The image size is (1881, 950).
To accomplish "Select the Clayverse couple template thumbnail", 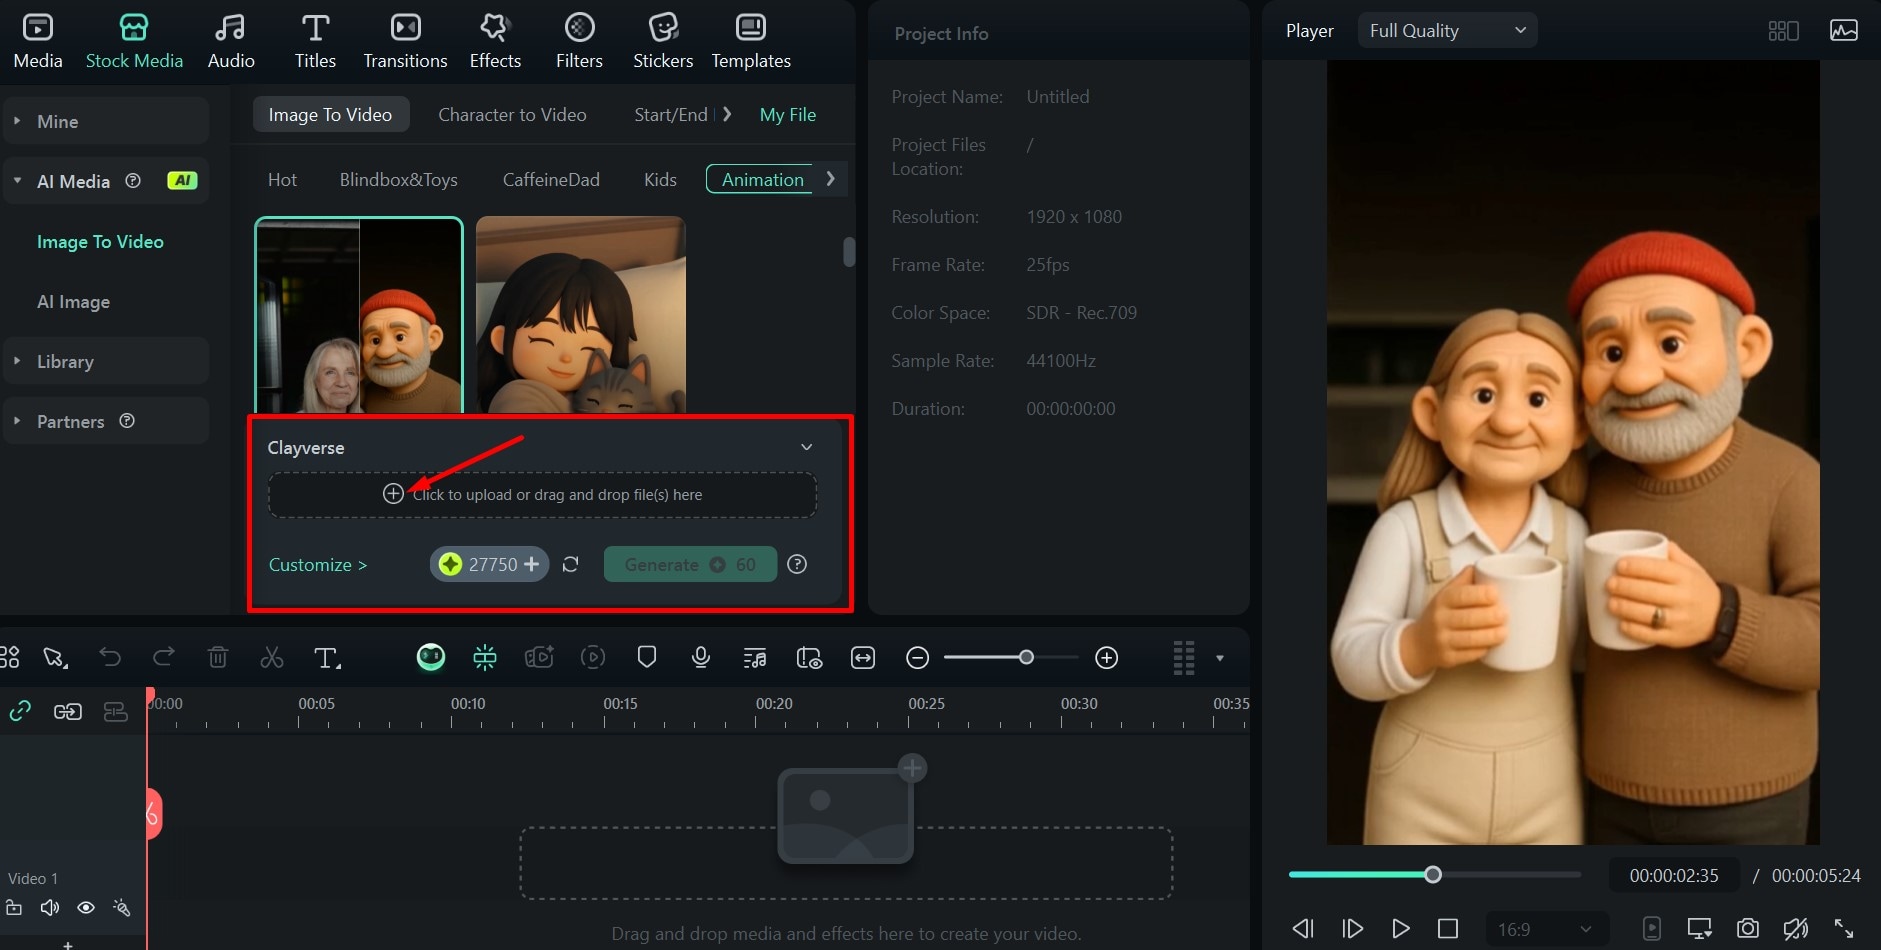I will click(x=359, y=315).
